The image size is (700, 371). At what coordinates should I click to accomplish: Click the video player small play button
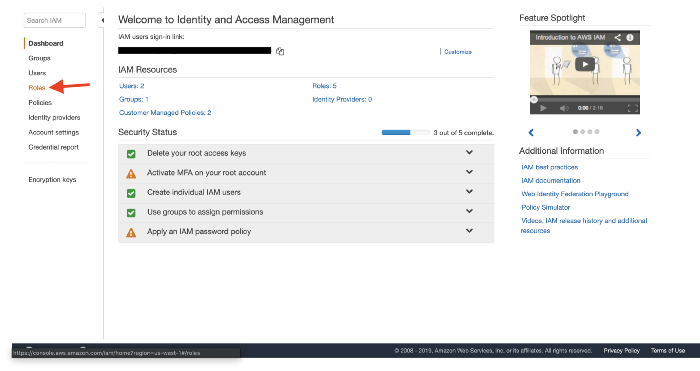pyautogui.click(x=543, y=108)
